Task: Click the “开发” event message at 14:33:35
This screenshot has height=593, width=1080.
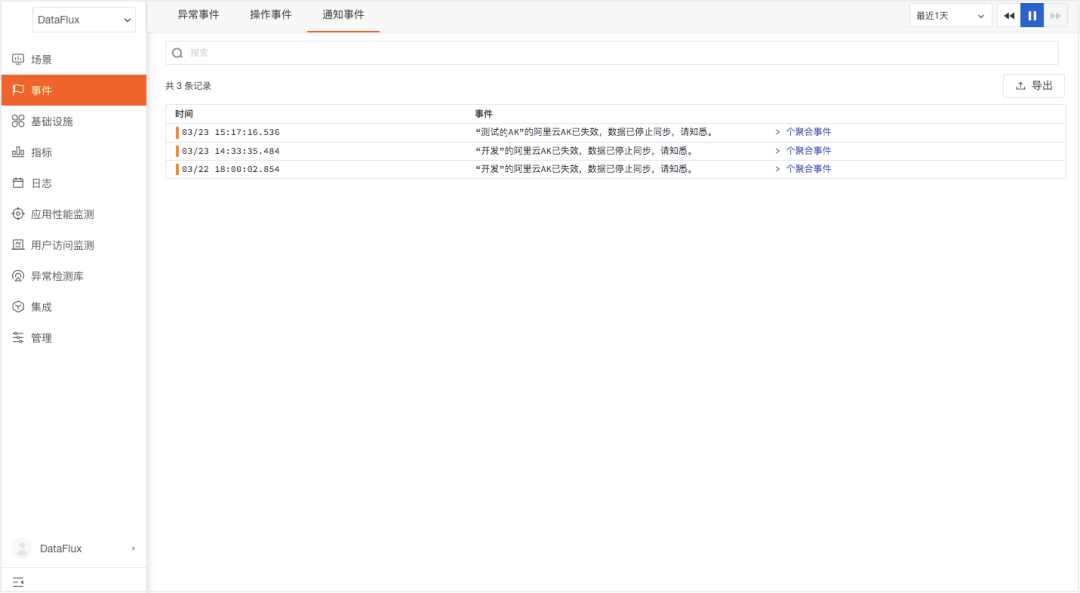Action: (585, 151)
